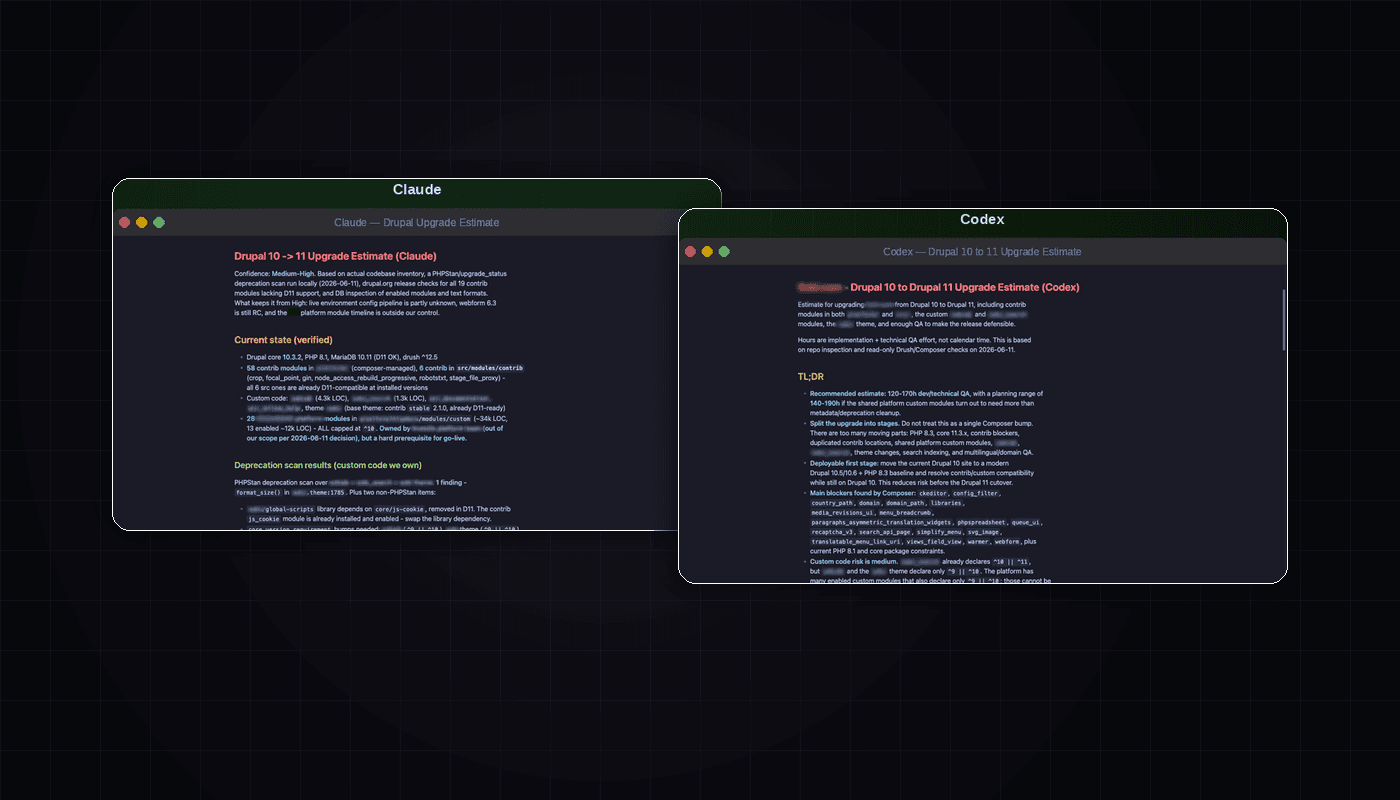Click the 'src/modules/contrib' code path
The height and width of the screenshot is (800, 1400).
490,368
